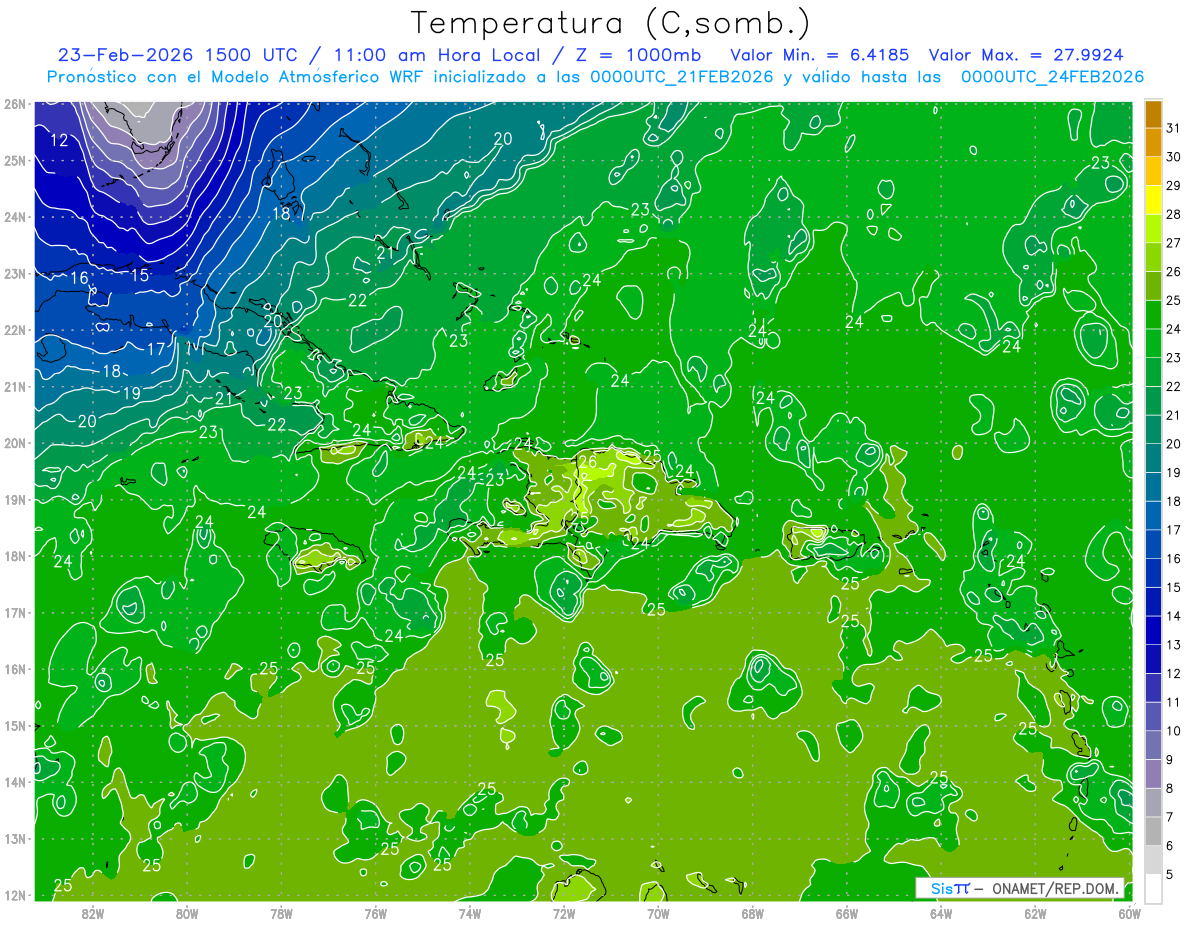Click the 'Temperatura (C,somb.)' map title
The image size is (1200, 927).
click(610, 23)
